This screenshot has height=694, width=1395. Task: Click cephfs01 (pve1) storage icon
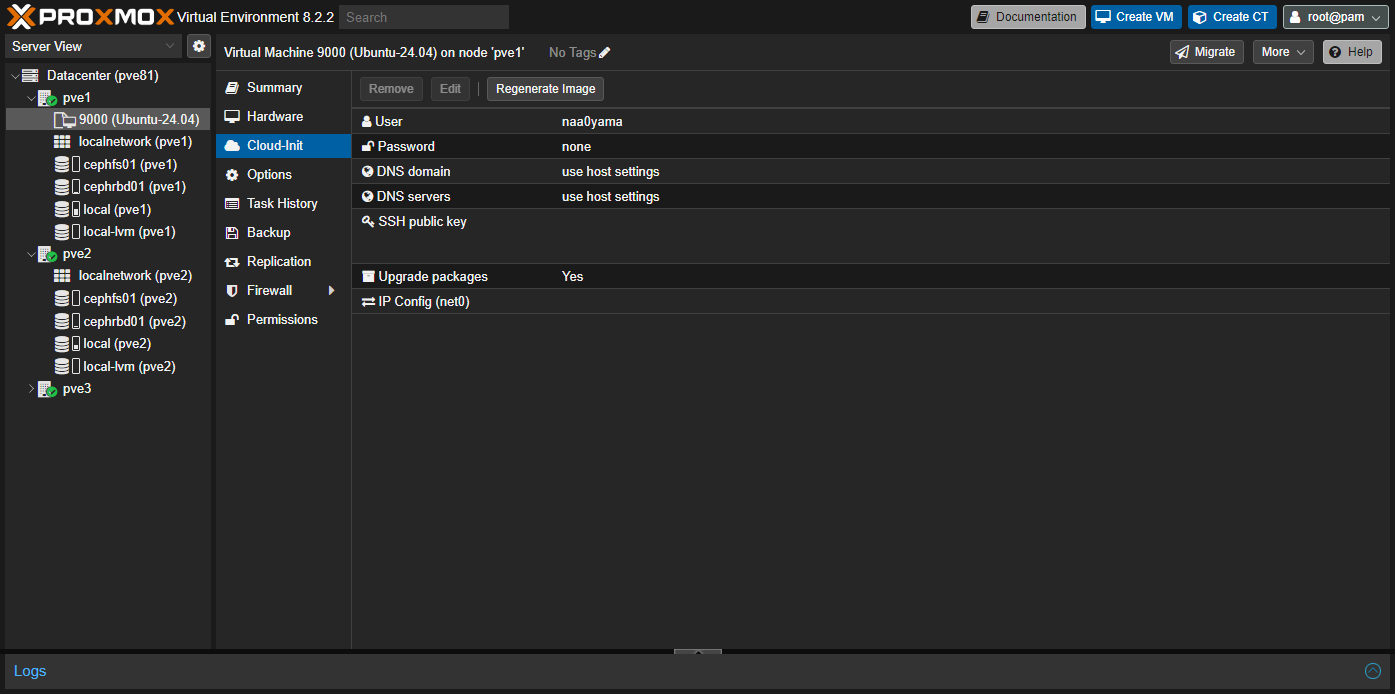click(67, 164)
